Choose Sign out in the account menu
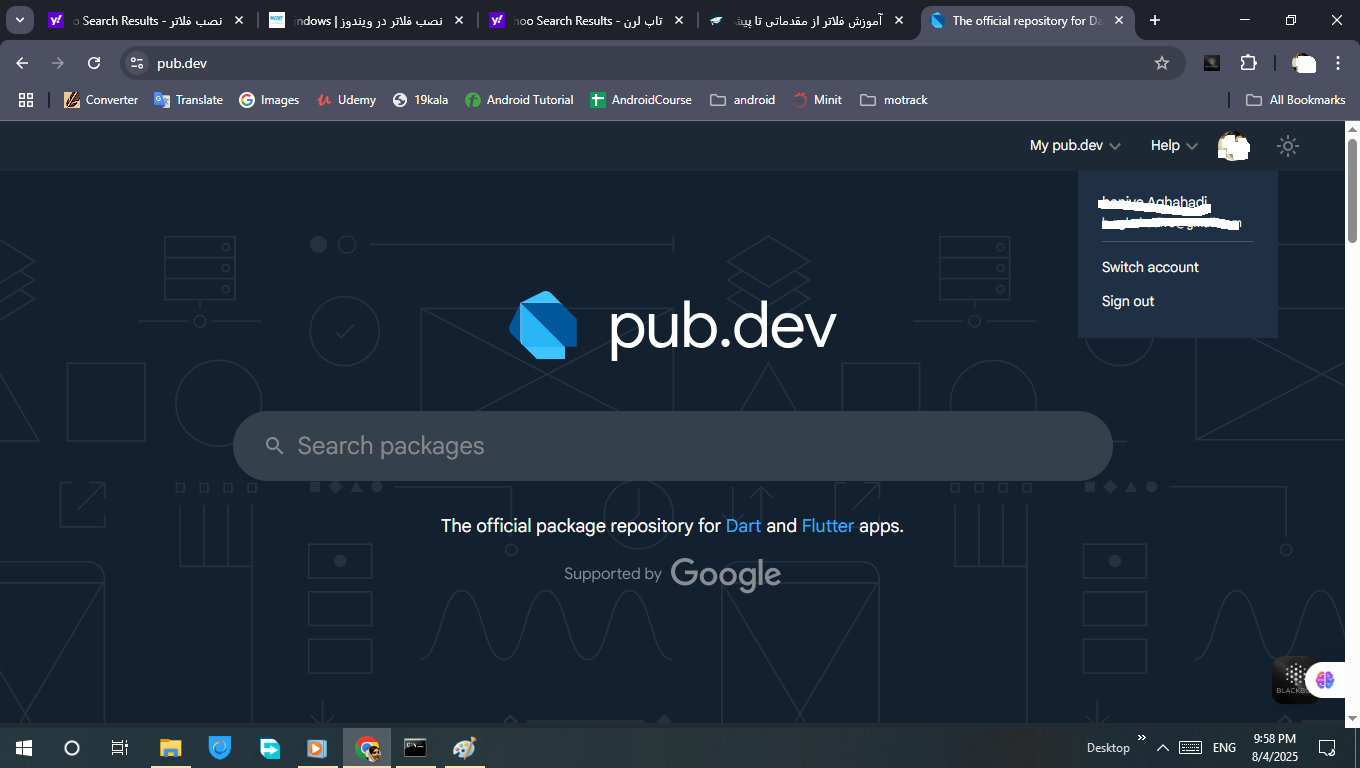The width and height of the screenshot is (1360, 768). pyautogui.click(x=1128, y=301)
